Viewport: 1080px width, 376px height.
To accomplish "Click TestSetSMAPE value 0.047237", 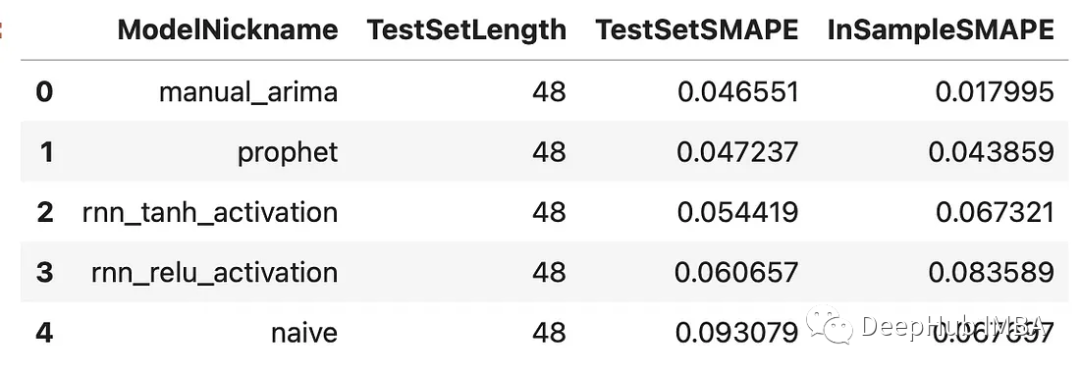I will point(738,152).
